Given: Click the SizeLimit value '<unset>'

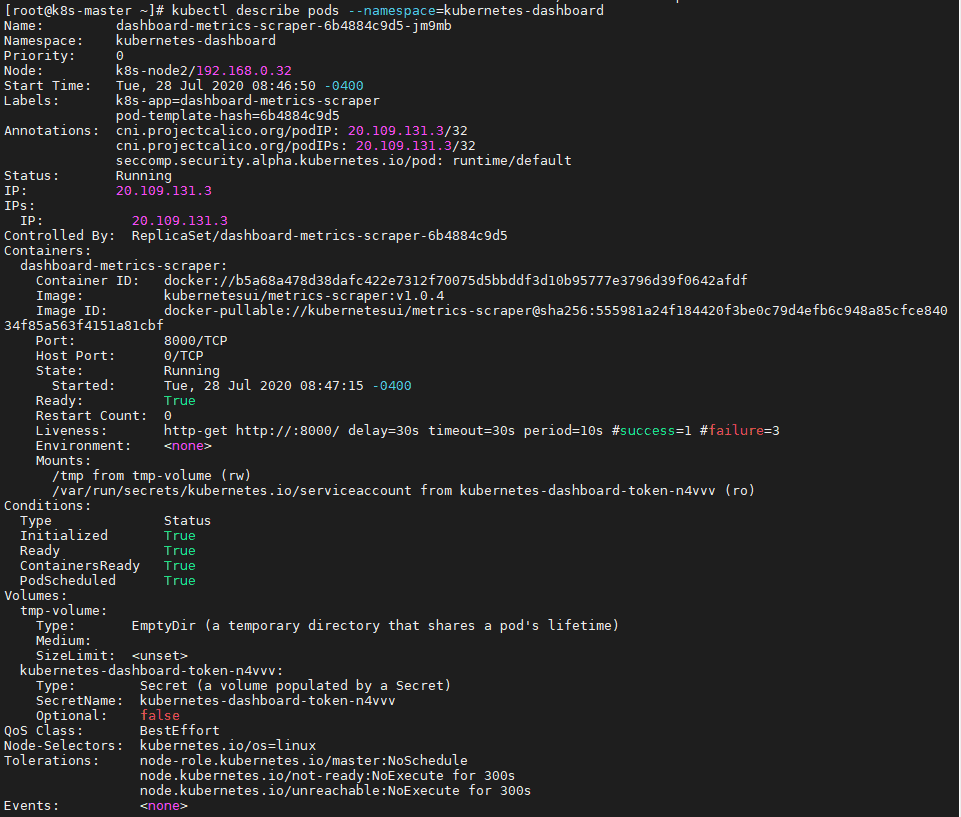Looking at the screenshot, I should click(x=159, y=656).
